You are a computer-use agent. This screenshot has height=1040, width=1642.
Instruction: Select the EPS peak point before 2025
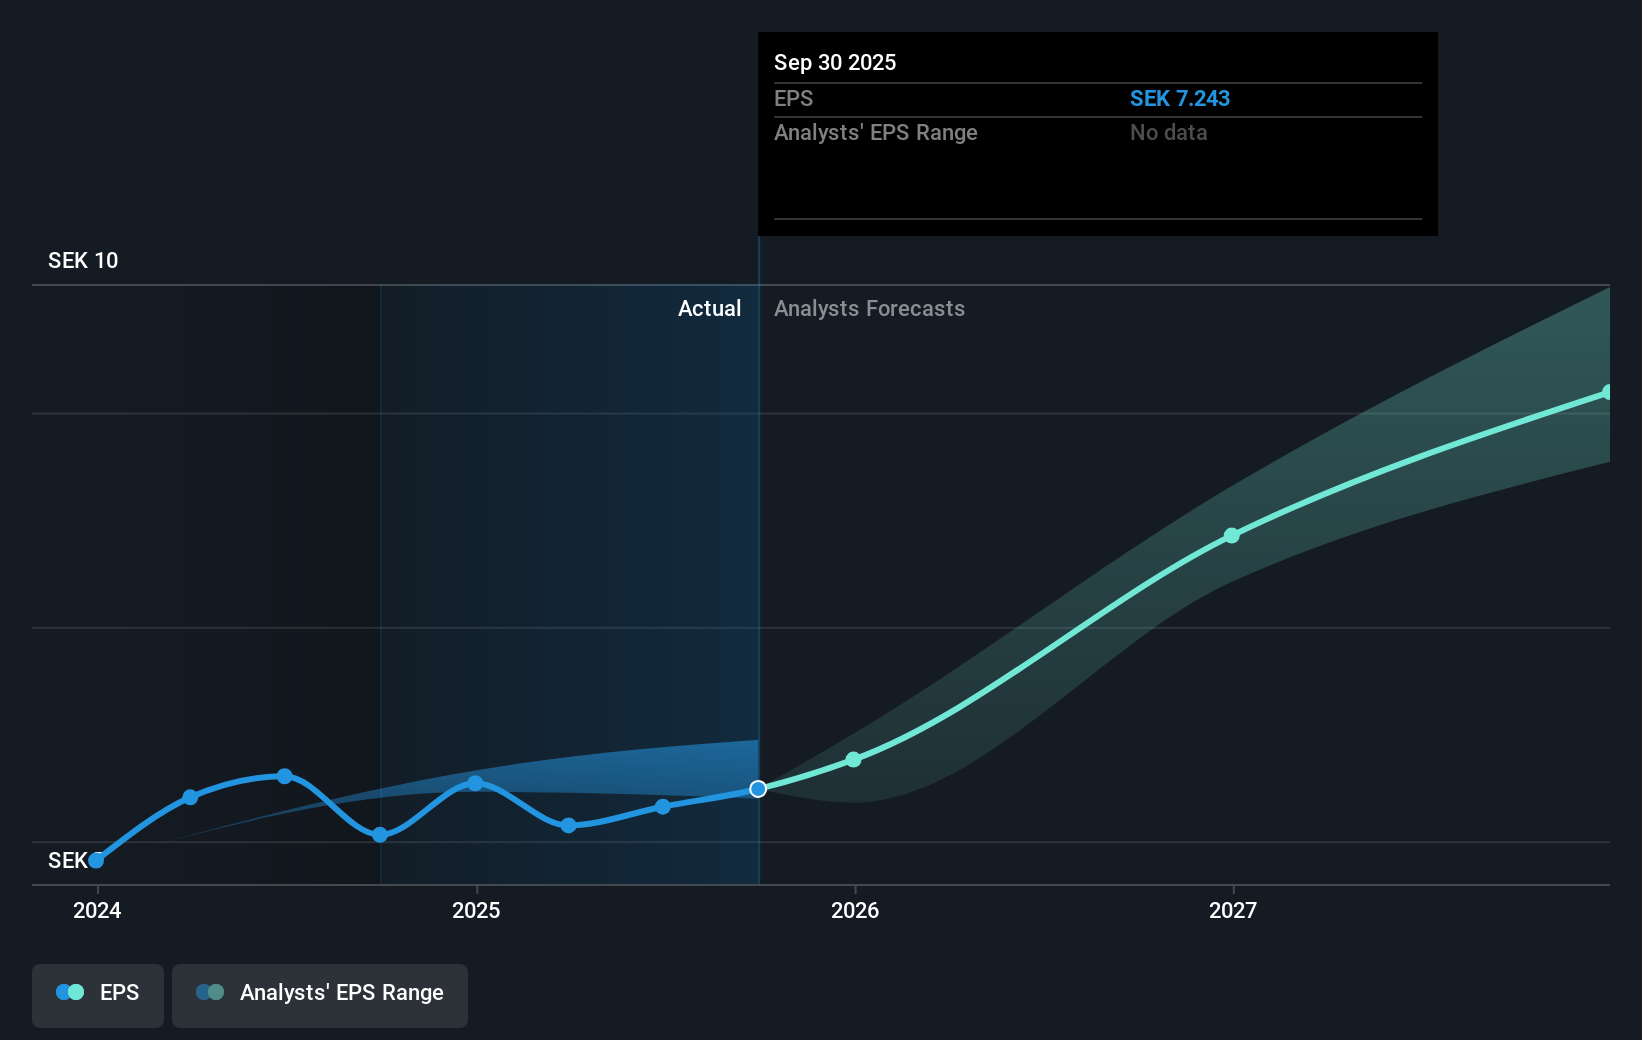point(286,776)
